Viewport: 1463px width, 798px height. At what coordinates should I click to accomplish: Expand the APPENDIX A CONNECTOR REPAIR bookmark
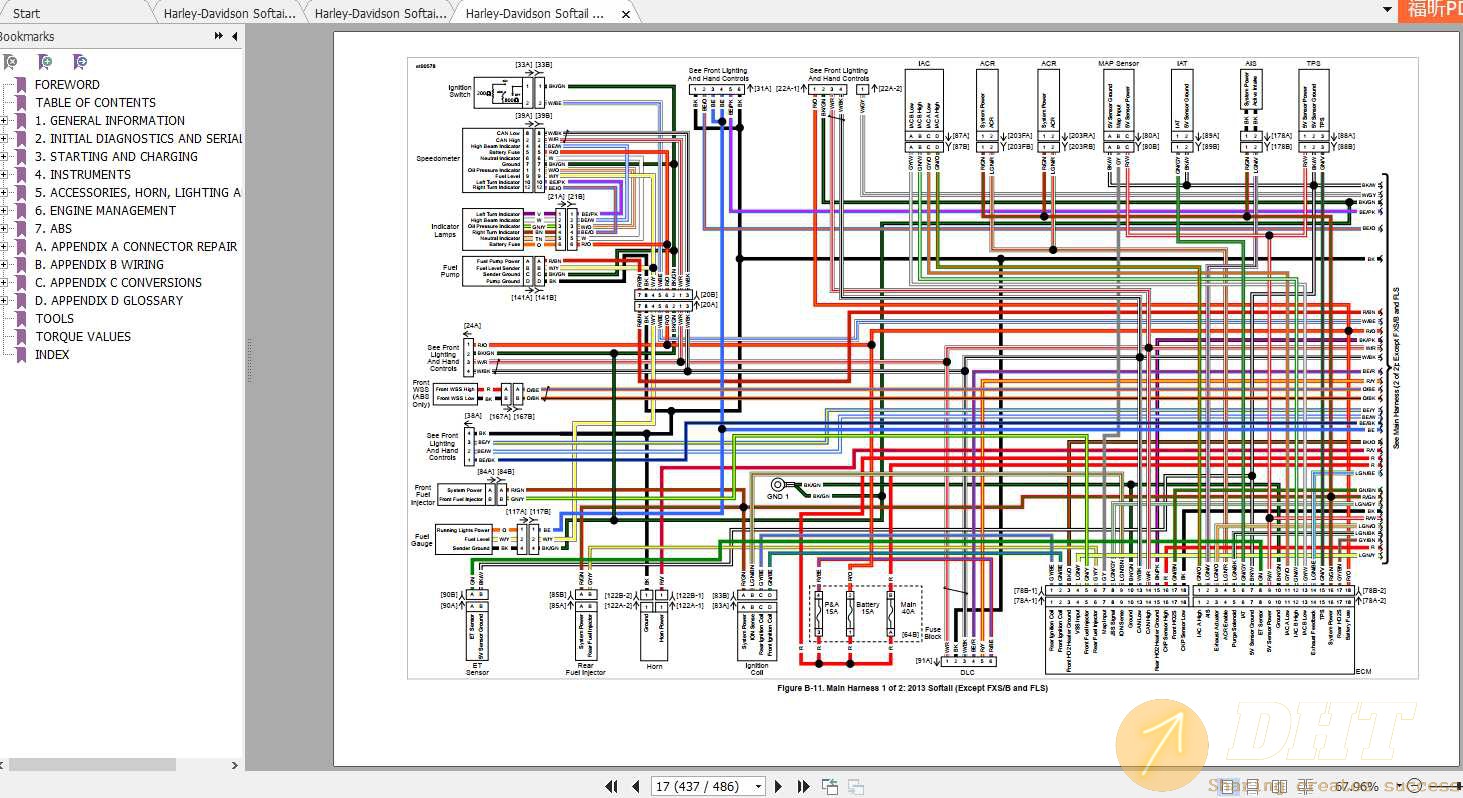click(4, 246)
